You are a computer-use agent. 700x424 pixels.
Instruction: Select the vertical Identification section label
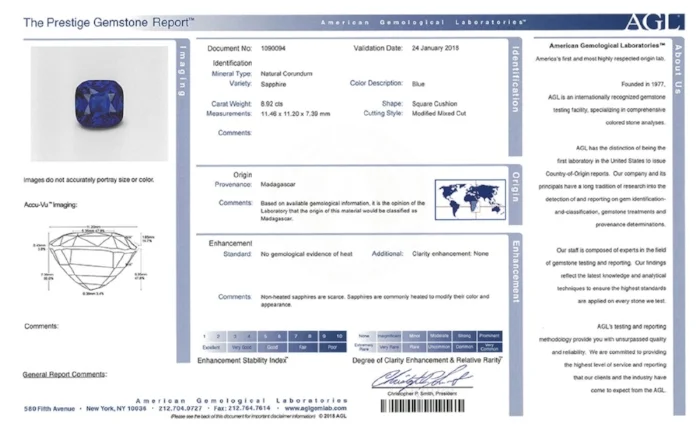[515, 79]
